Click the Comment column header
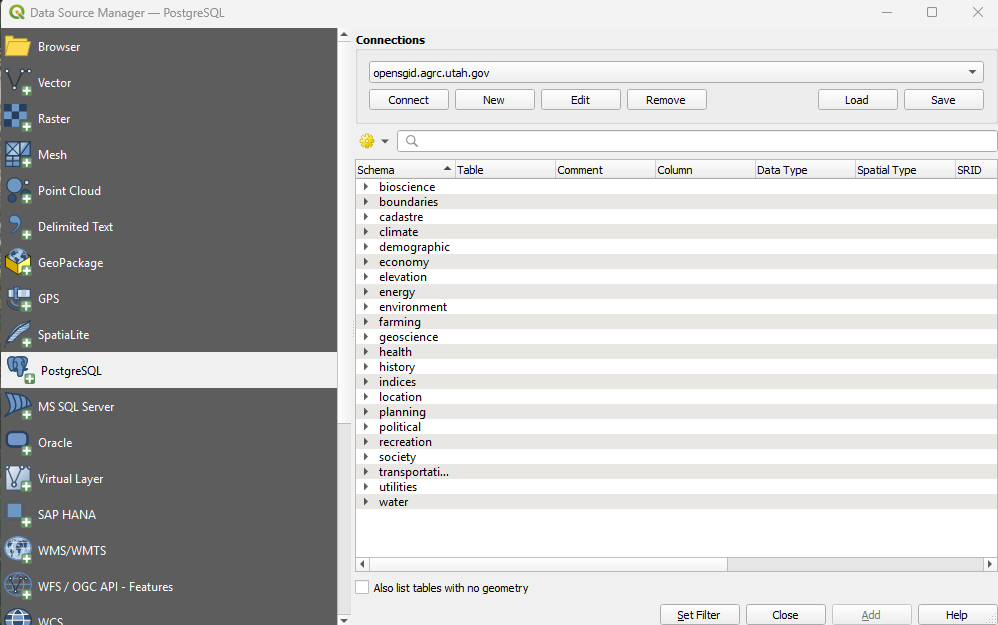998x625 pixels. tap(605, 170)
